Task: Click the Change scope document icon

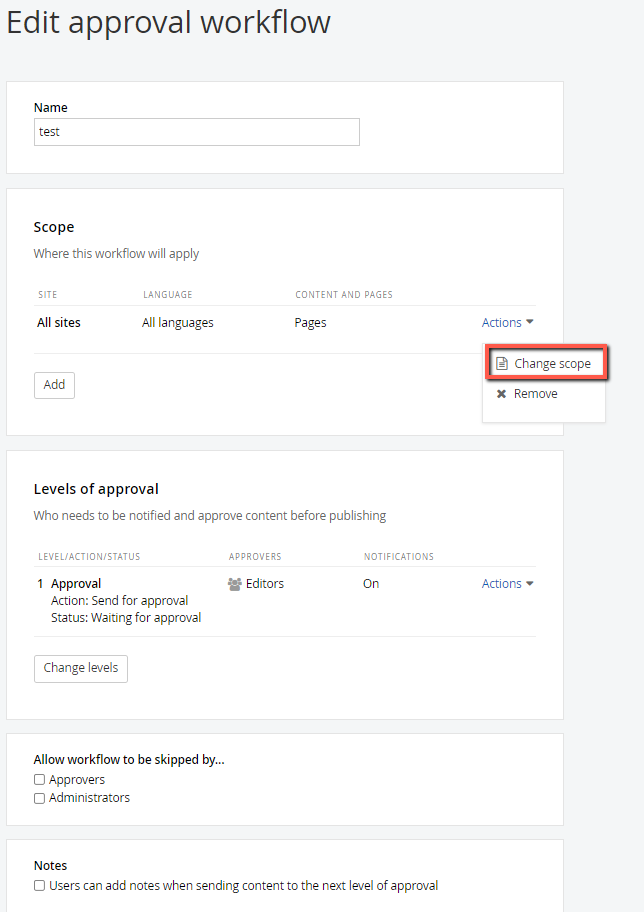Action: tap(501, 364)
